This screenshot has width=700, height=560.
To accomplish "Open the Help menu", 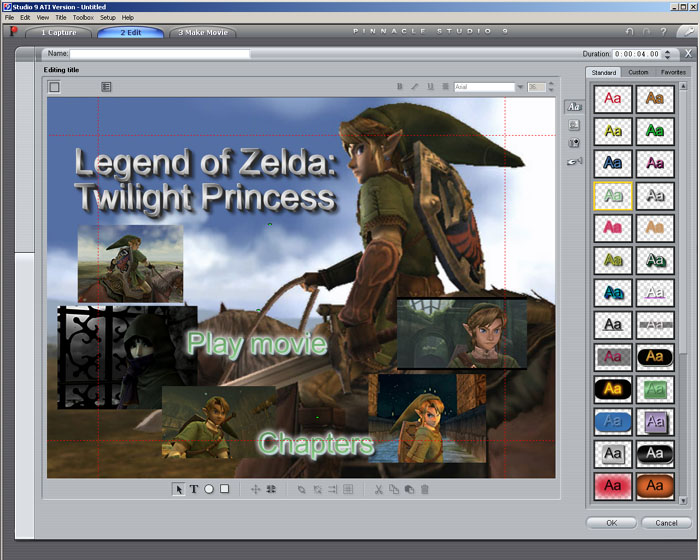I will pos(128,17).
